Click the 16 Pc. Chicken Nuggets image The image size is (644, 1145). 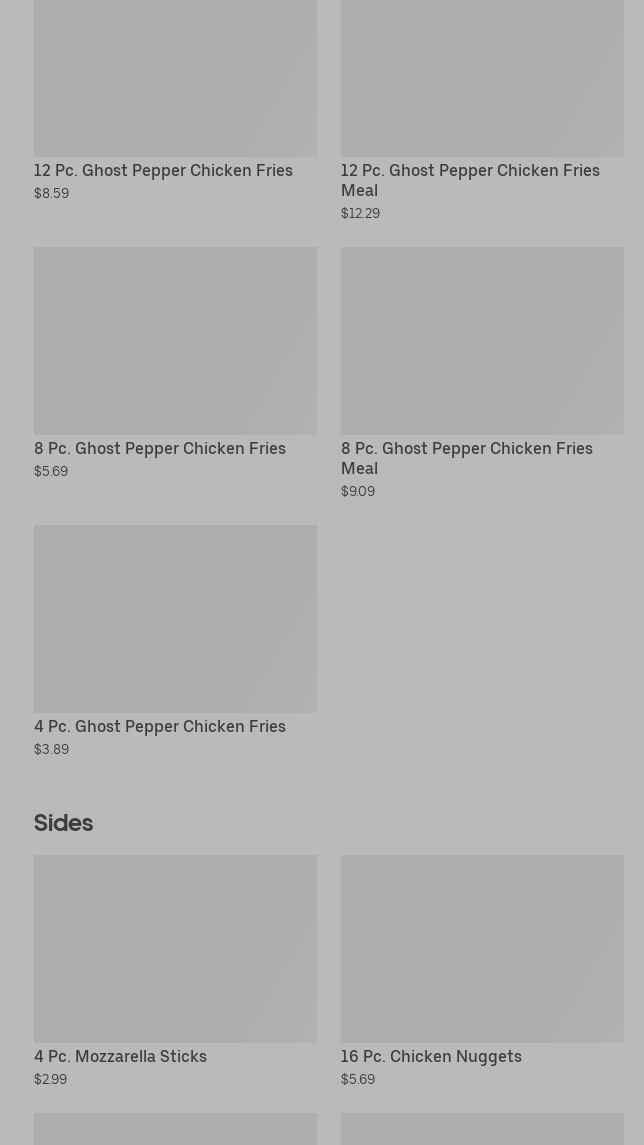(x=482, y=948)
